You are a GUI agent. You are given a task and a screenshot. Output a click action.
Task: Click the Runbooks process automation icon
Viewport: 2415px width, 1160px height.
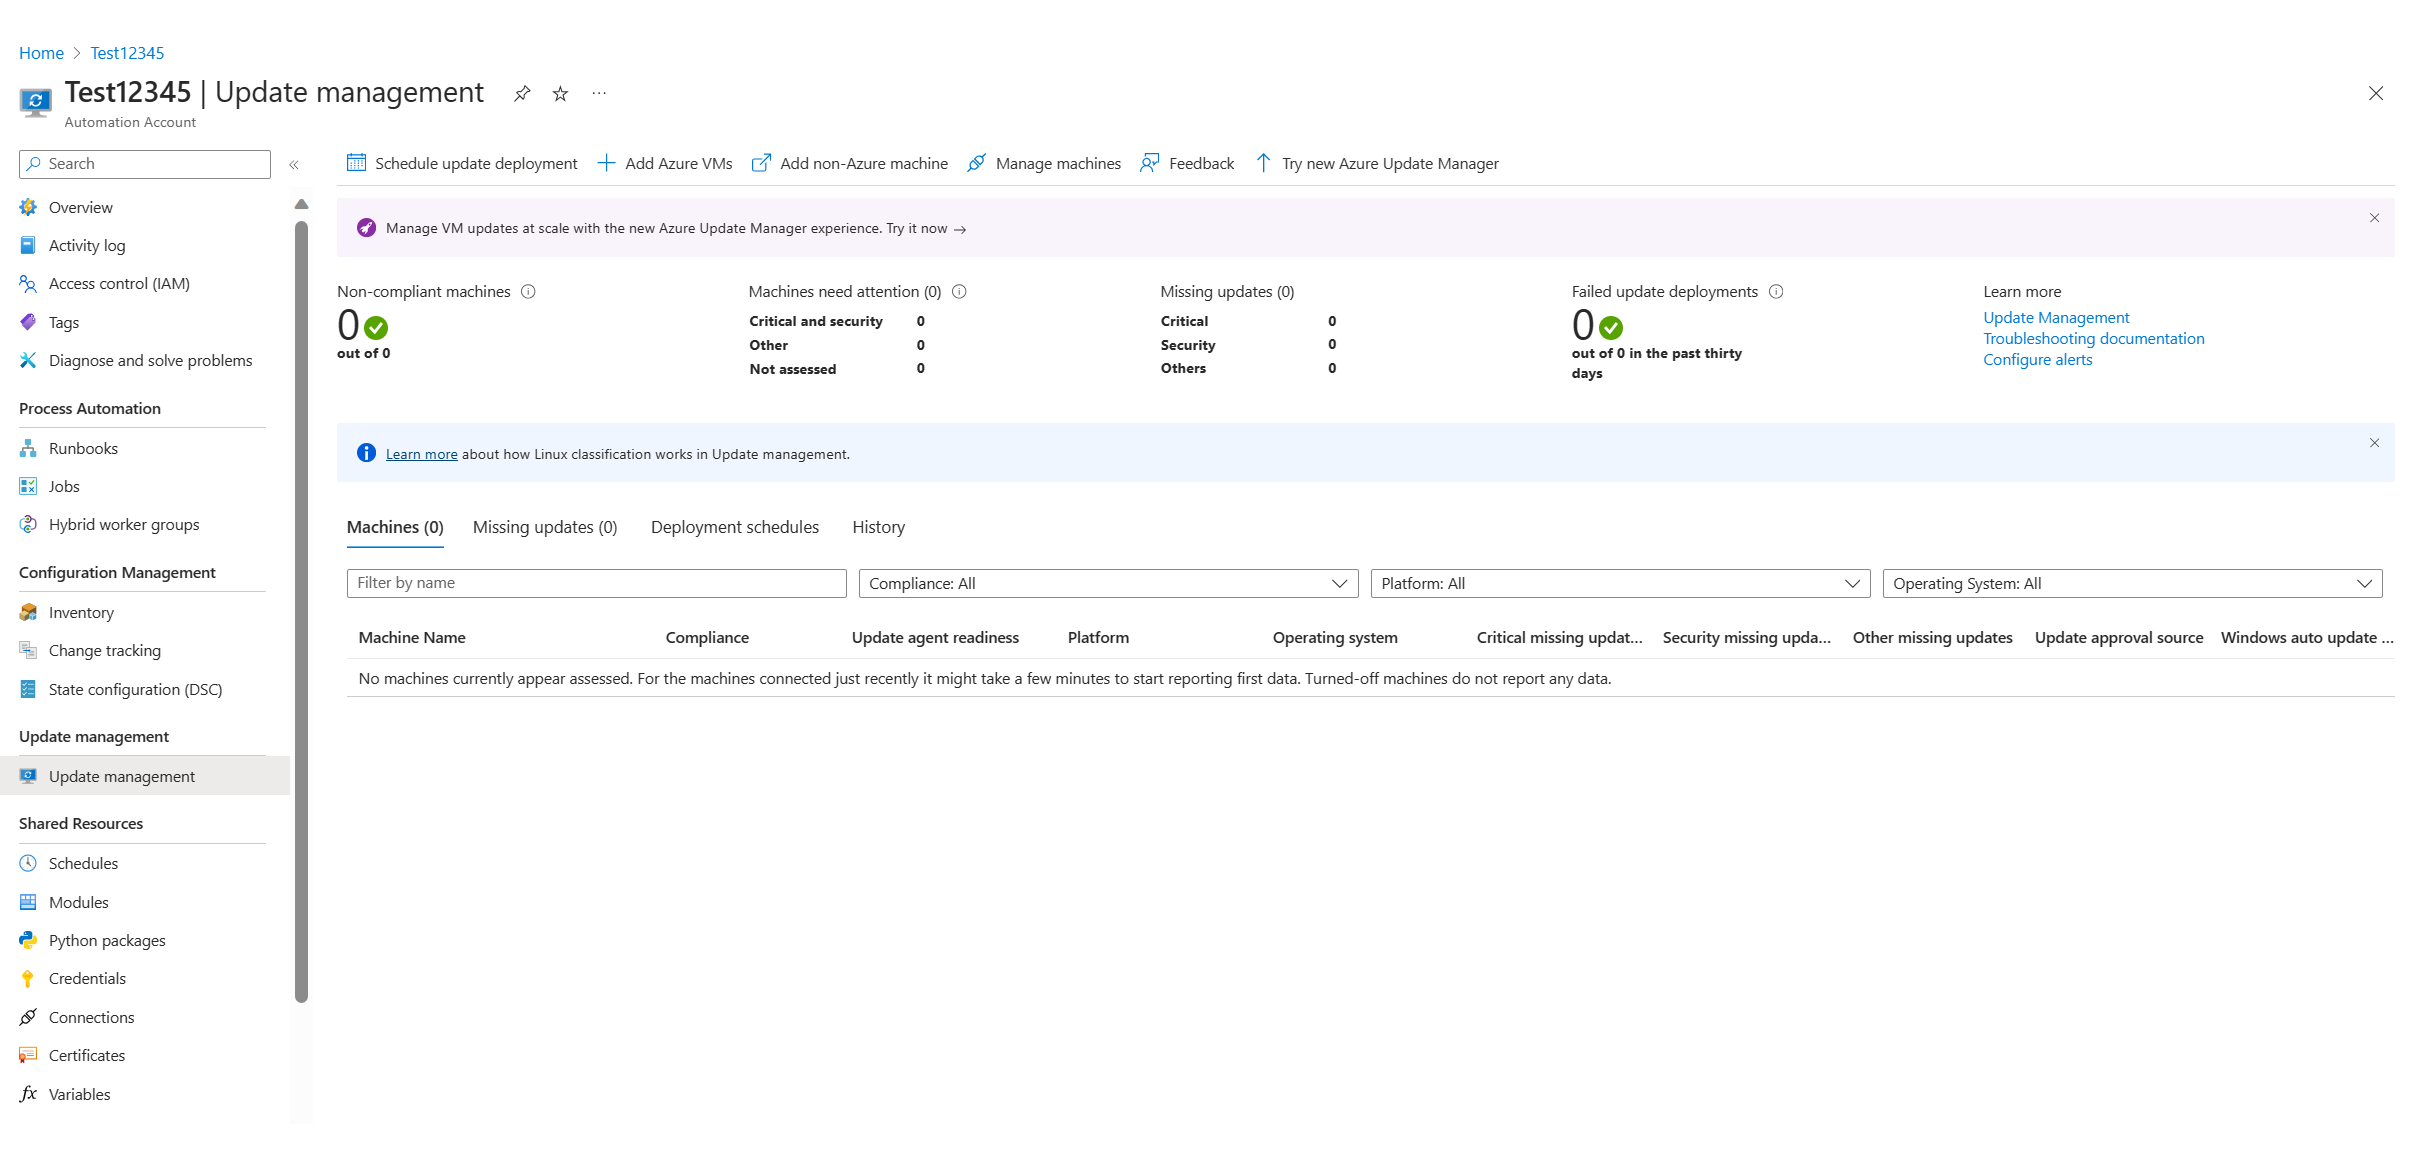pos(29,447)
